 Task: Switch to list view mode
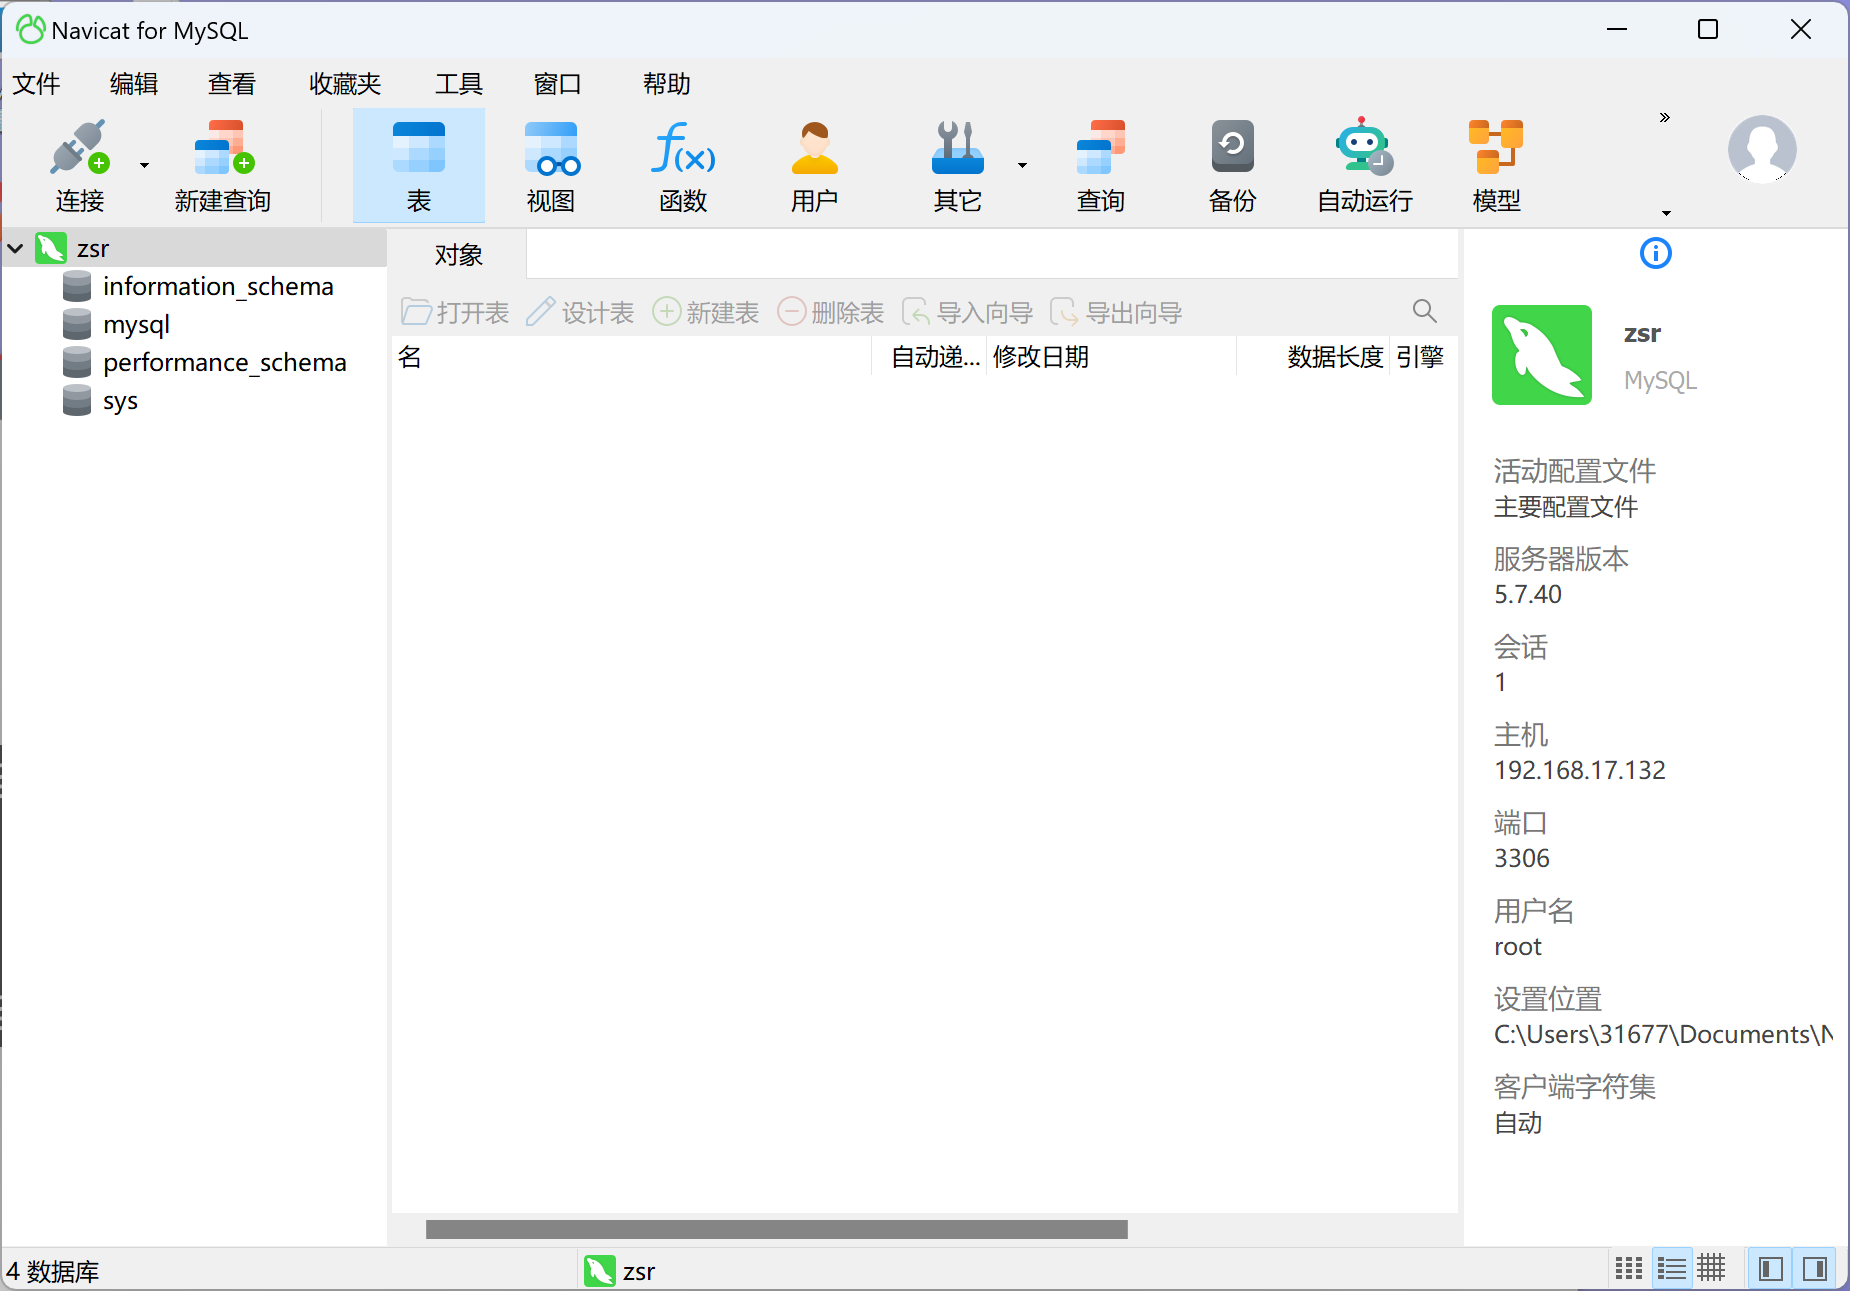tap(1671, 1269)
